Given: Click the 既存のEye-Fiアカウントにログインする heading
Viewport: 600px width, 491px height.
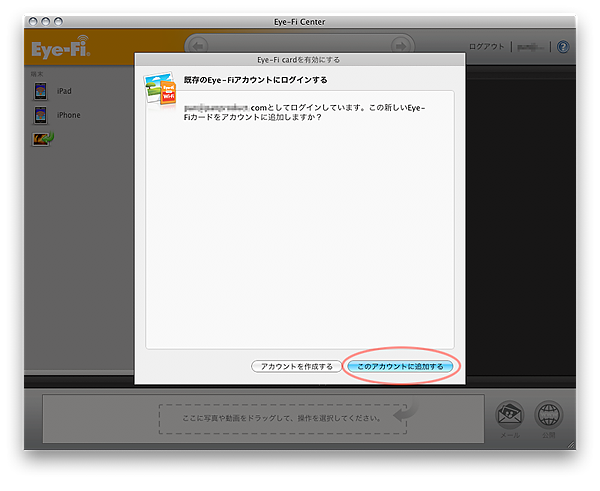Looking at the screenshot, I should (x=255, y=80).
